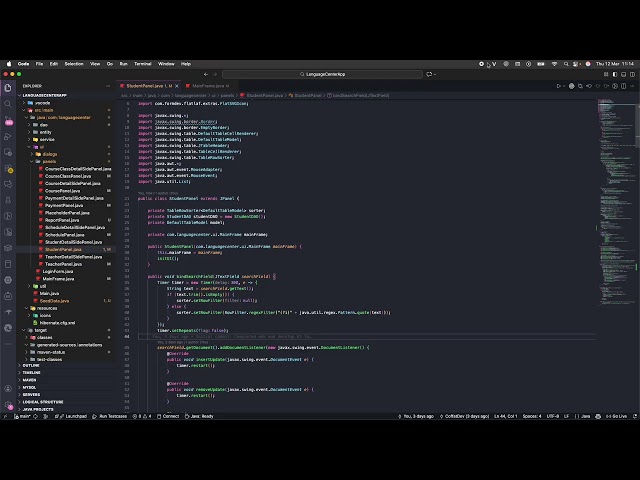Open the Apple menu

9,64
